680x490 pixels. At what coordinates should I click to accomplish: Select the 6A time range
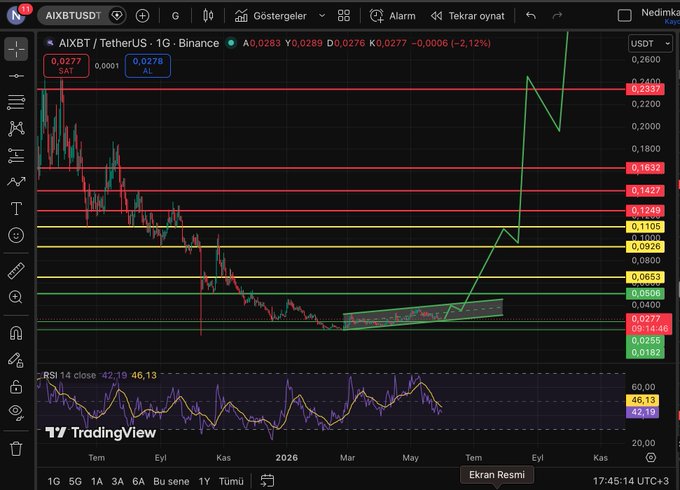click(x=138, y=481)
